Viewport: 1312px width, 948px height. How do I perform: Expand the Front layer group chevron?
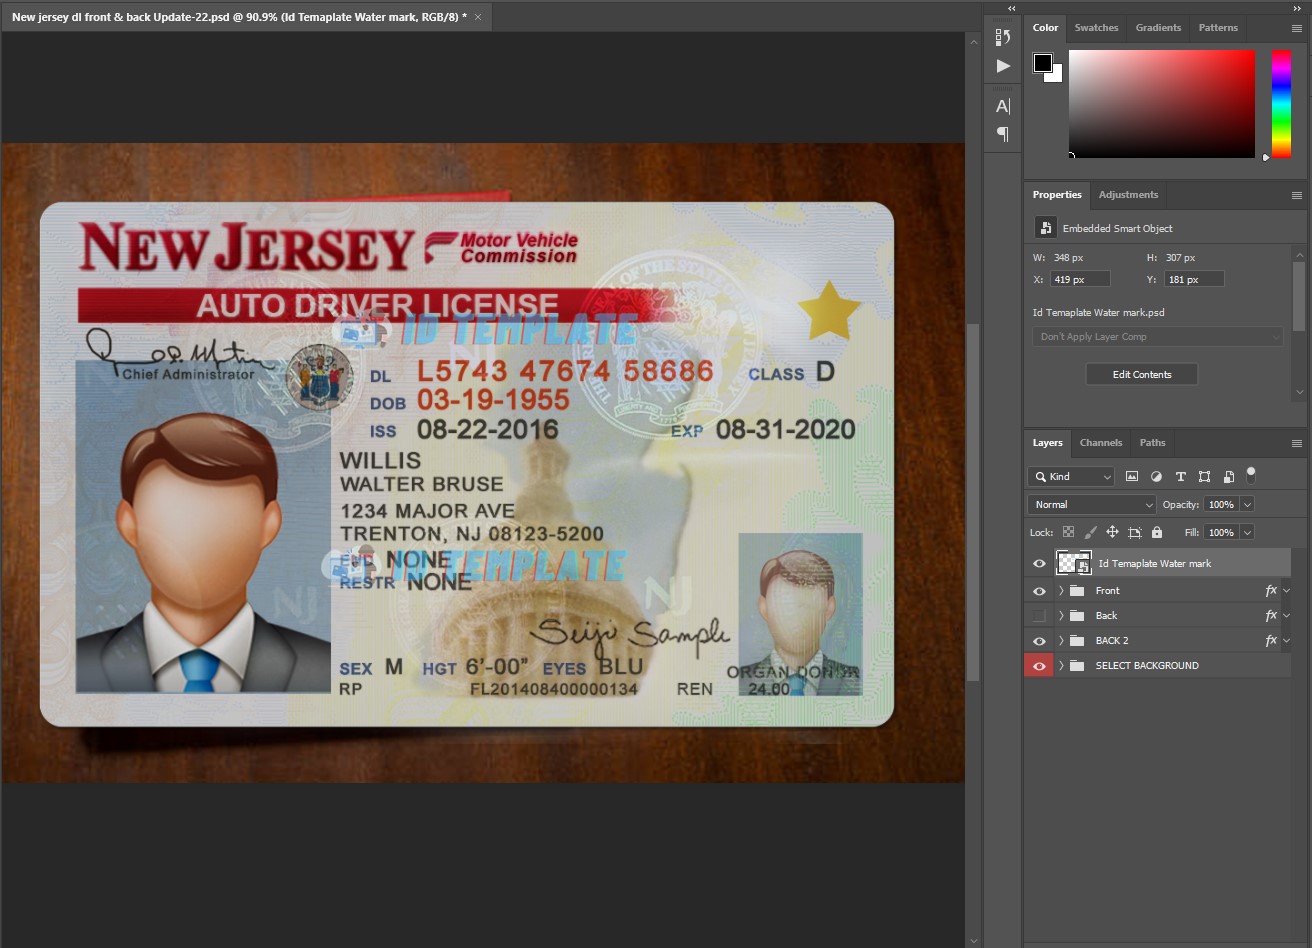point(1061,591)
